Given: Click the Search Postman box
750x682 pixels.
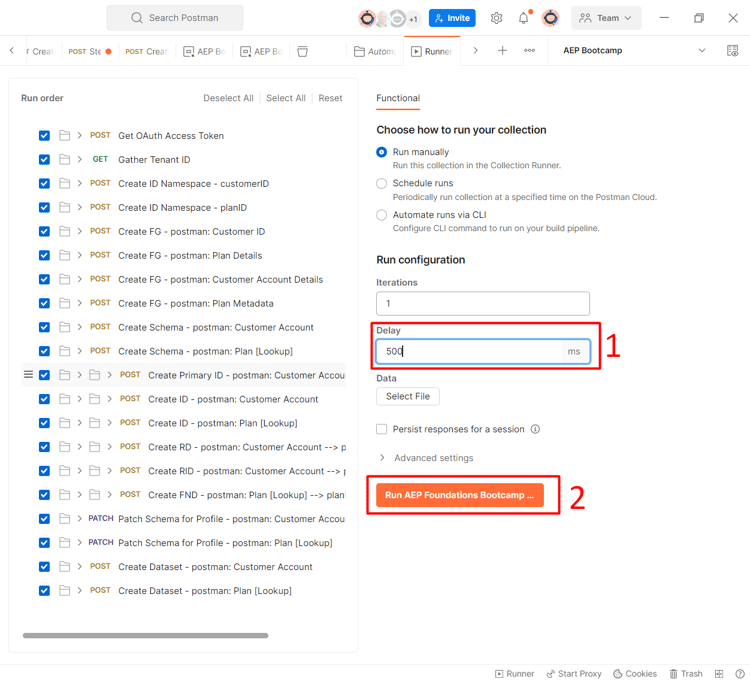Looking at the screenshot, I should [x=175, y=18].
